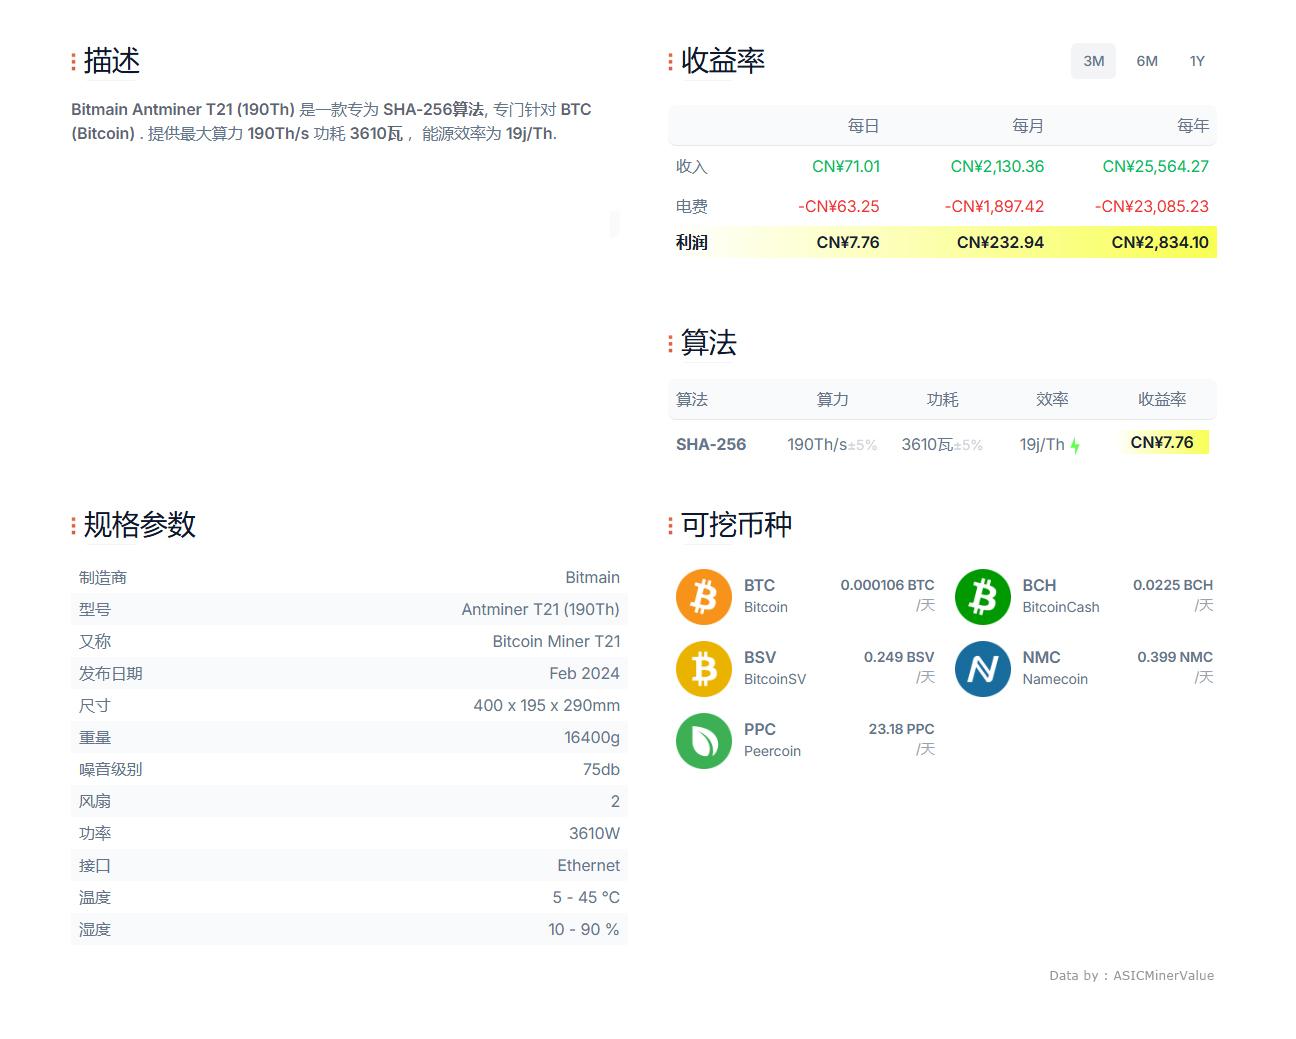1296x1039 pixels.
Task: Click the Peercoin PPC leaf icon
Action: tap(704, 741)
